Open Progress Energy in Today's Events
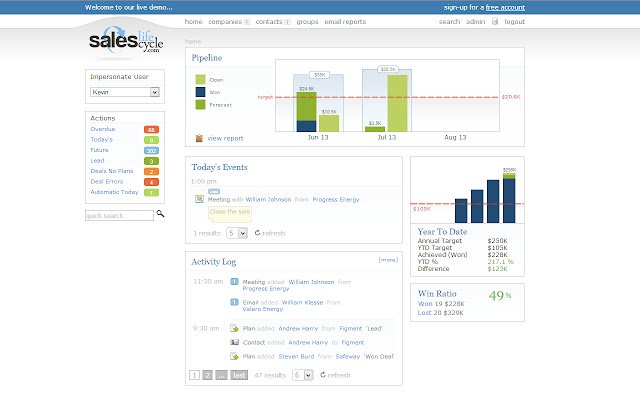 click(x=336, y=200)
